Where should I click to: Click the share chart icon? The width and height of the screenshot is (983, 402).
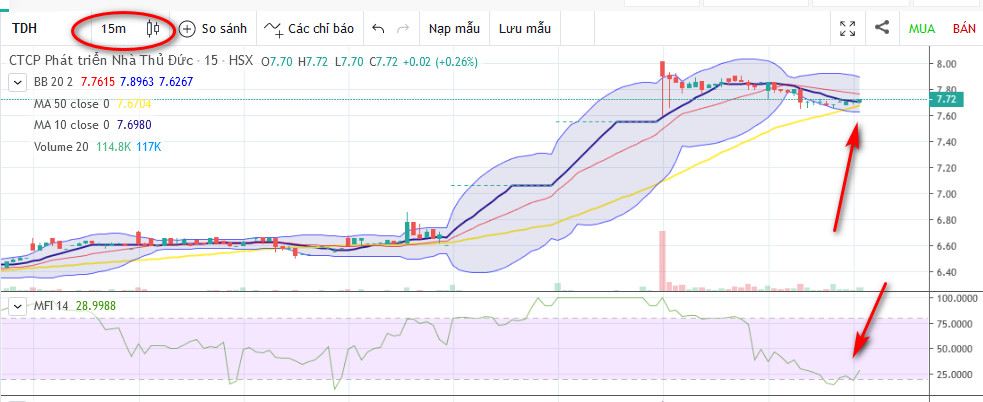coord(882,28)
